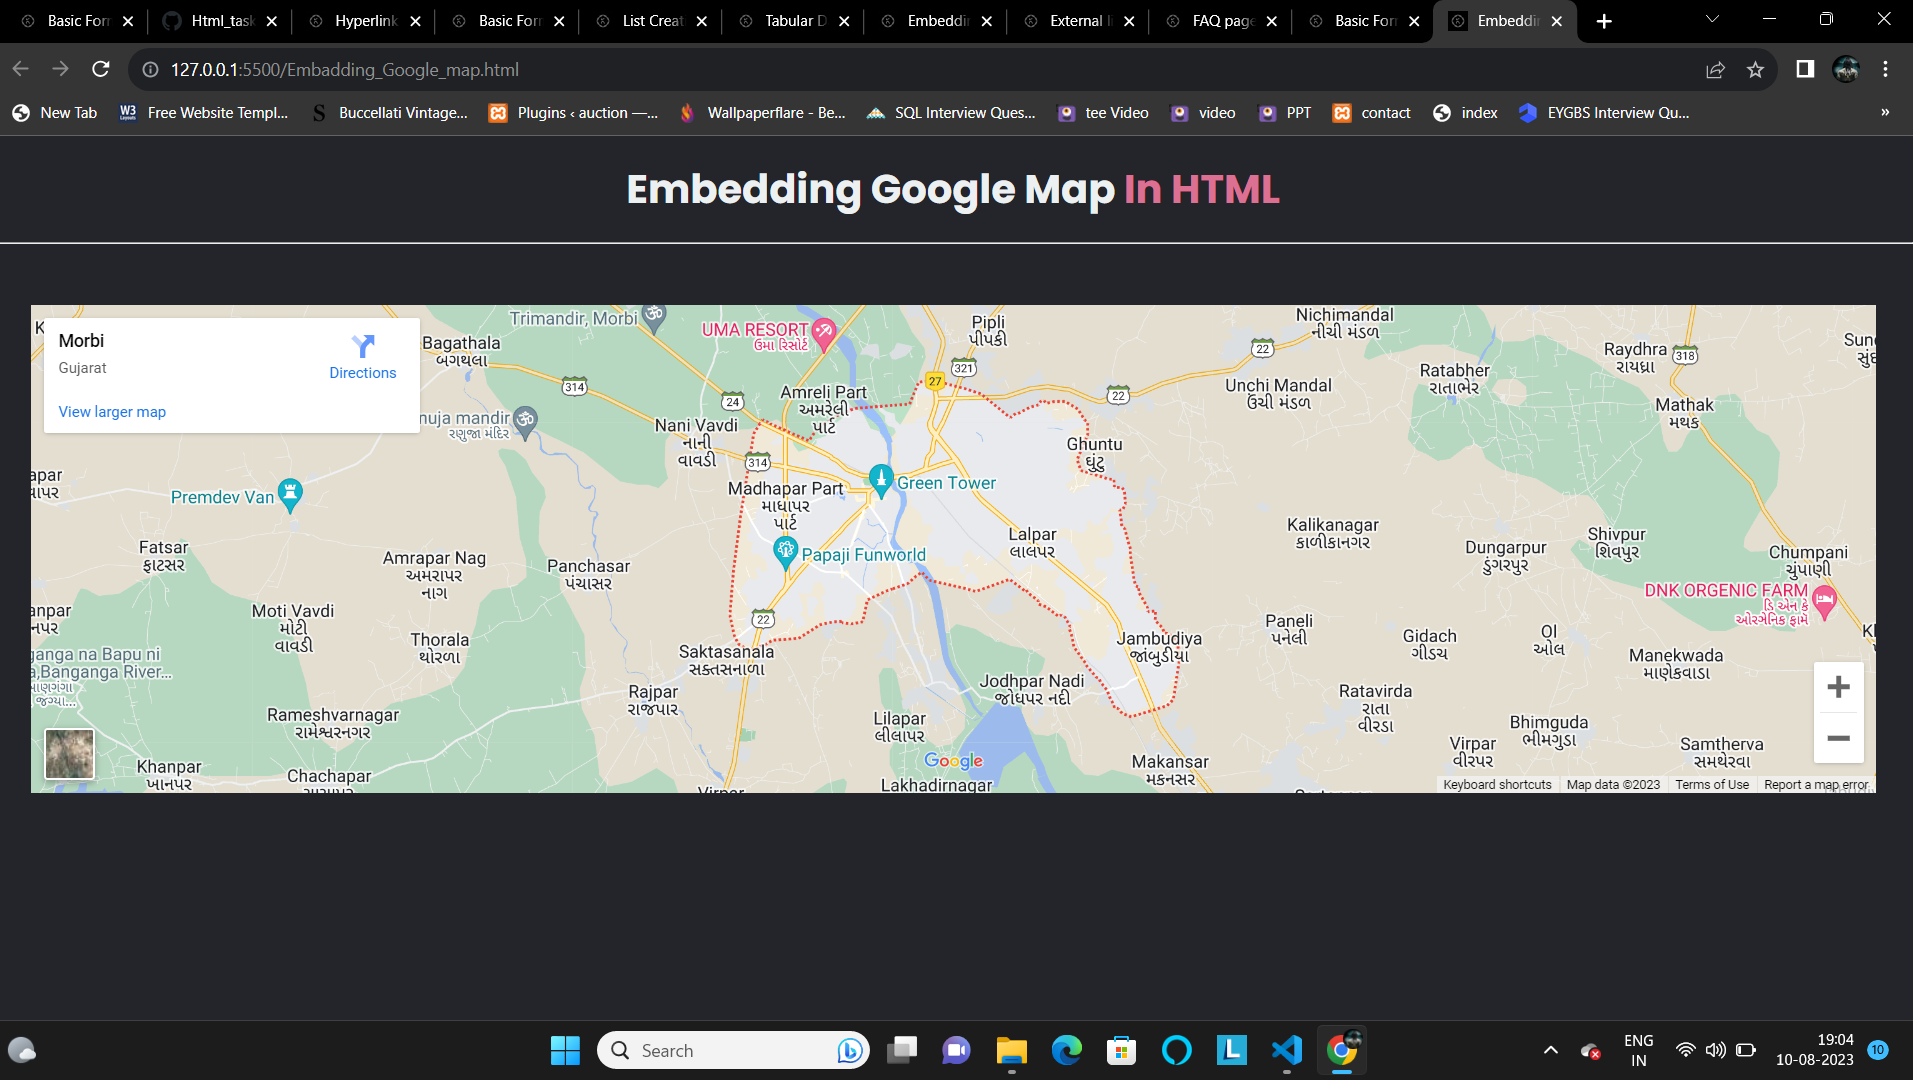Launch Visual Studio Code from the taskbar
1913x1080 pixels.
click(1286, 1050)
